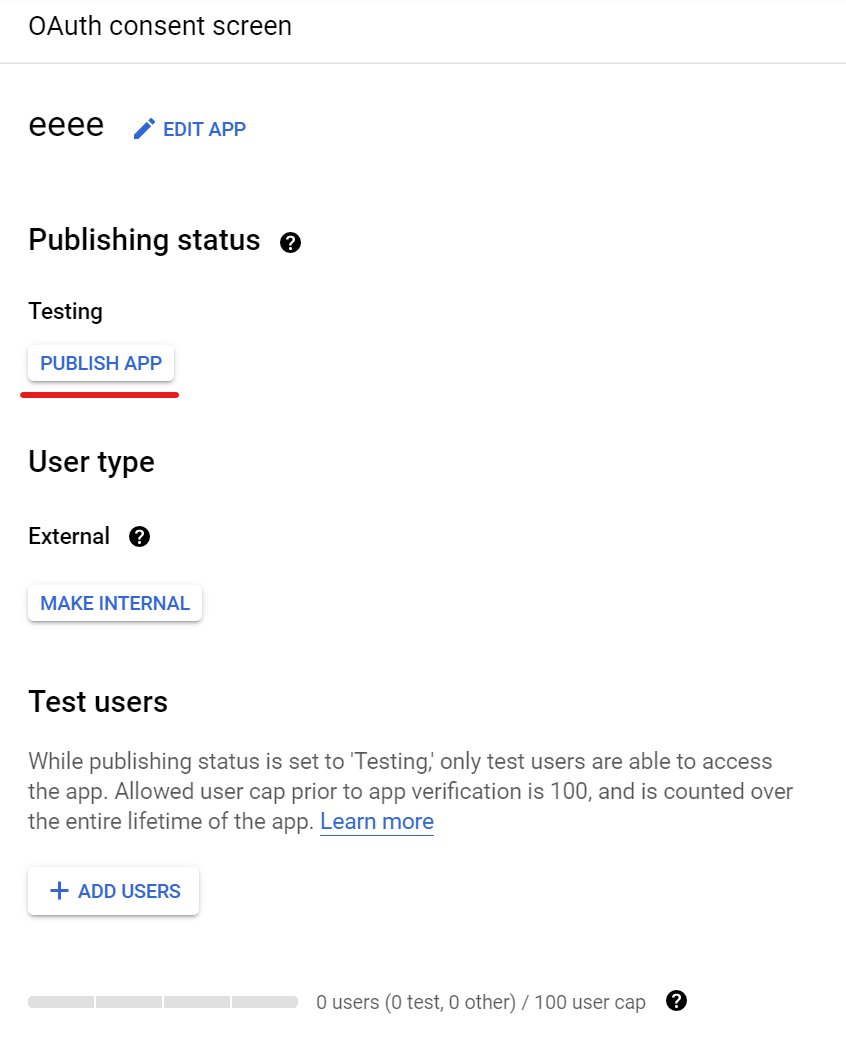Click the Test users section heading

tap(97, 701)
